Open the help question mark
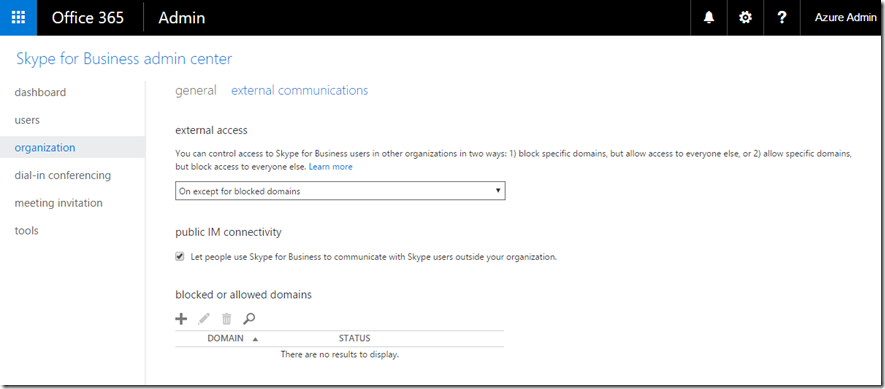Viewport: 885px width, 389px height. tap(782, 18)
